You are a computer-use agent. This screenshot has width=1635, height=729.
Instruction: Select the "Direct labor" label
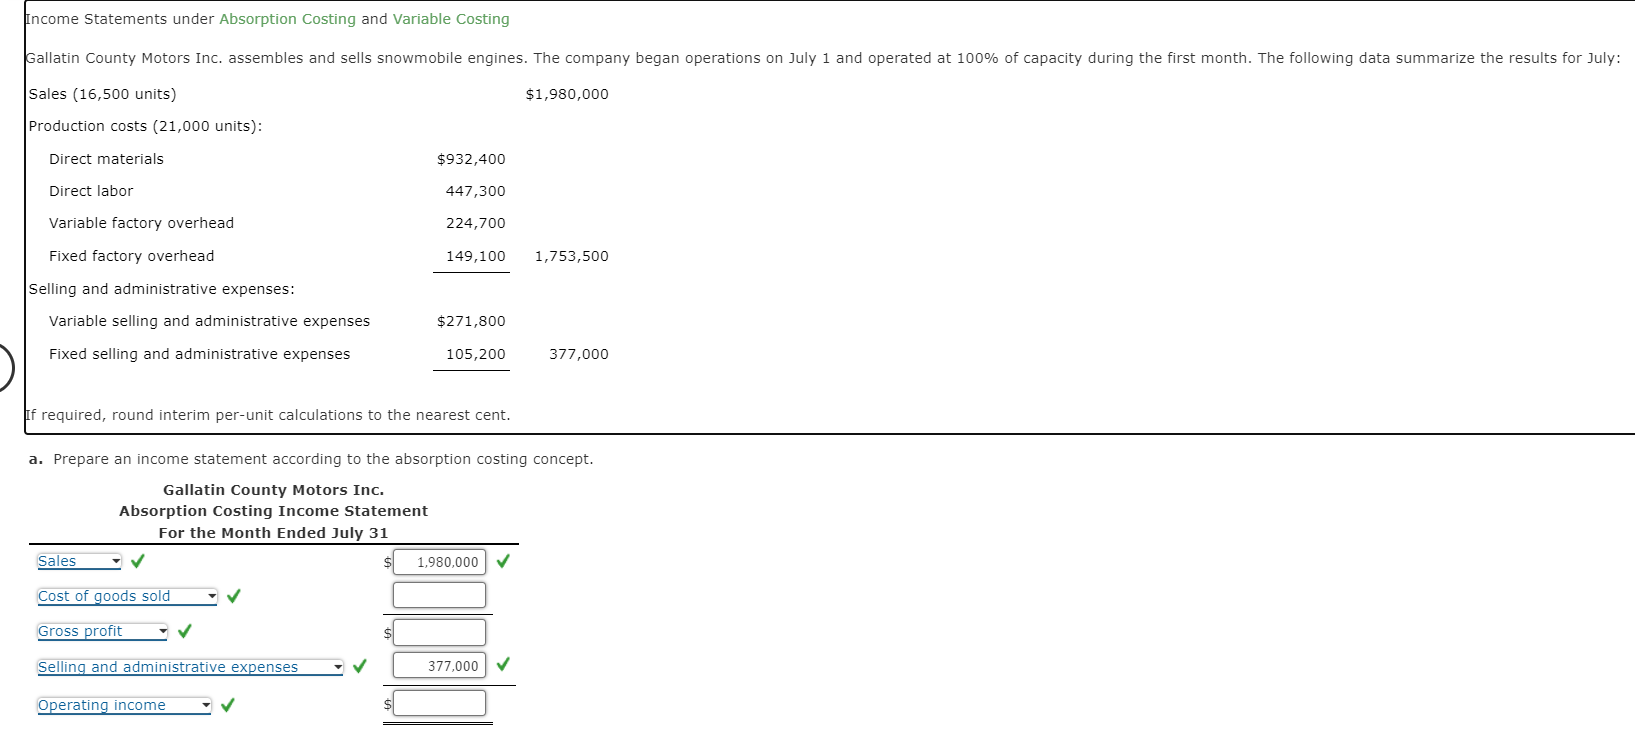pyautogui.click(x=91, y=191)
